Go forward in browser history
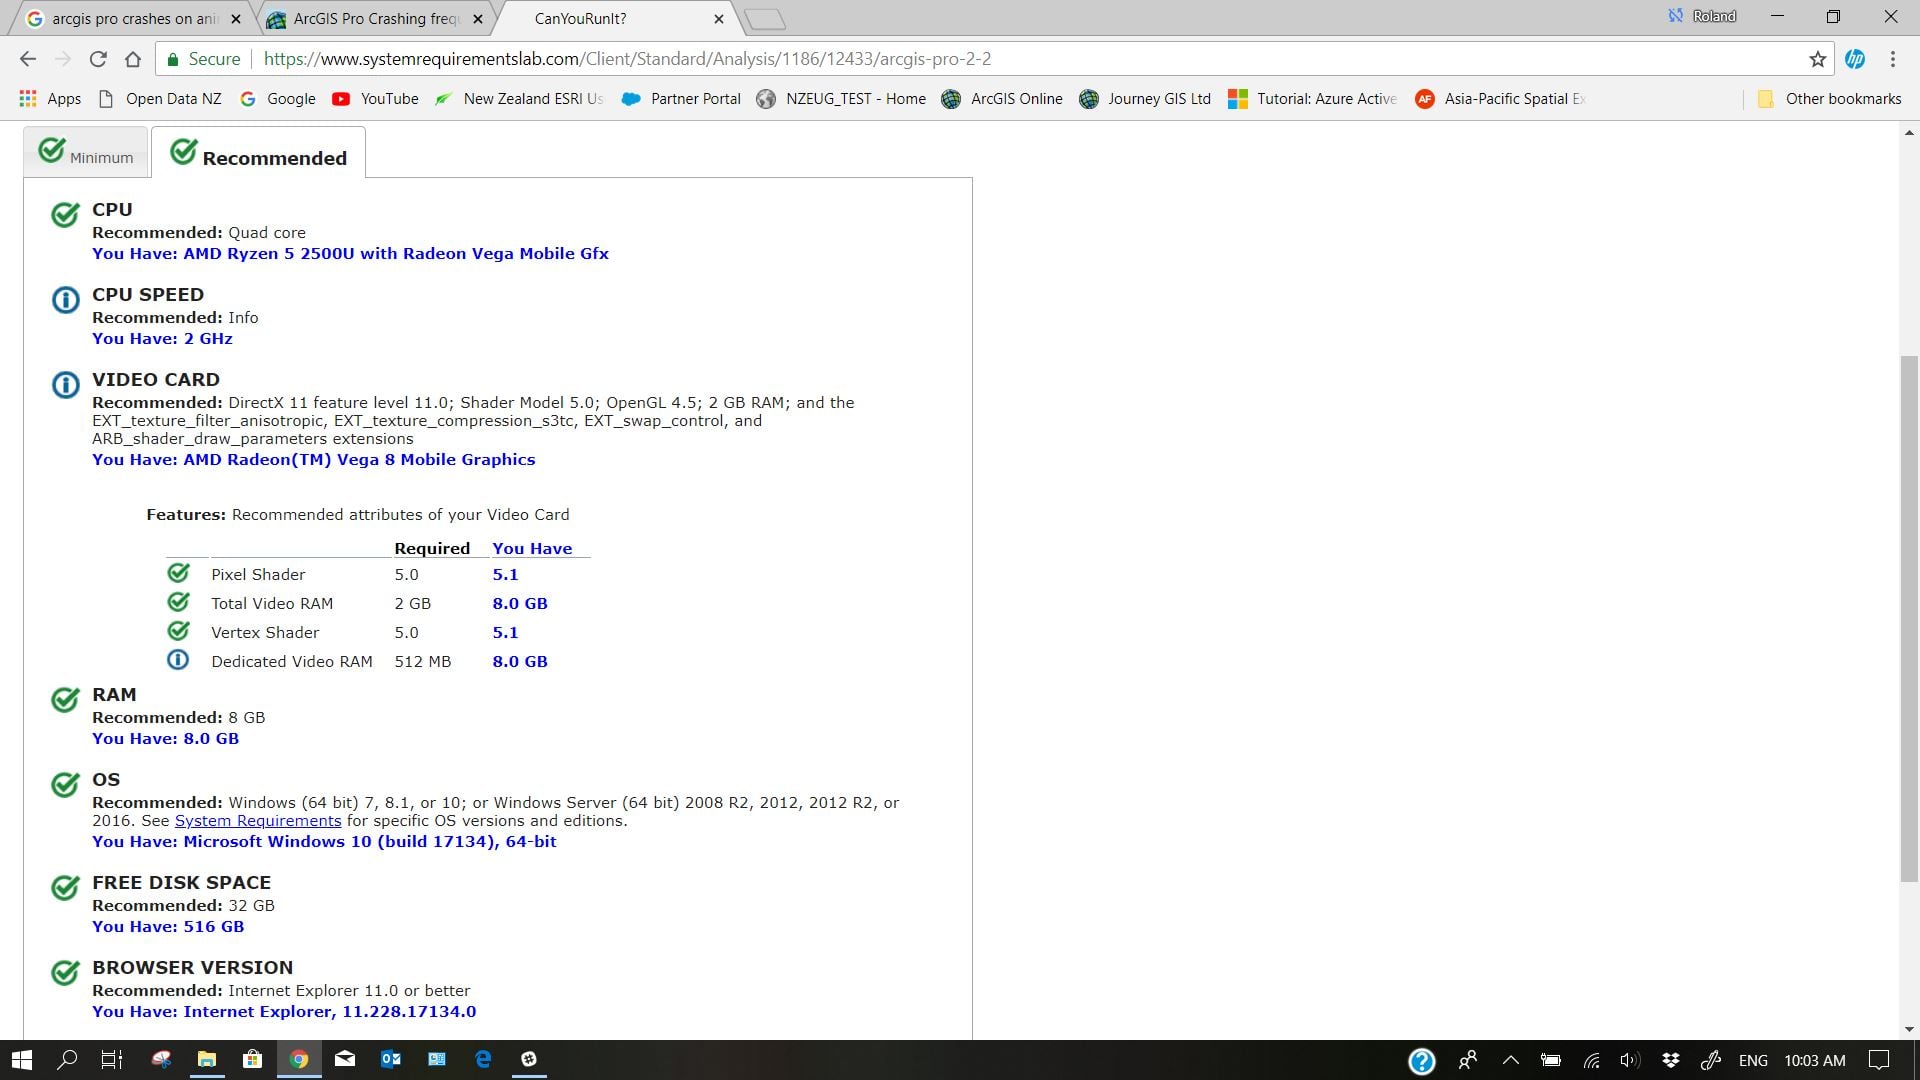Viewport: 1920px width, 1080px height. (x=62, y=59)
